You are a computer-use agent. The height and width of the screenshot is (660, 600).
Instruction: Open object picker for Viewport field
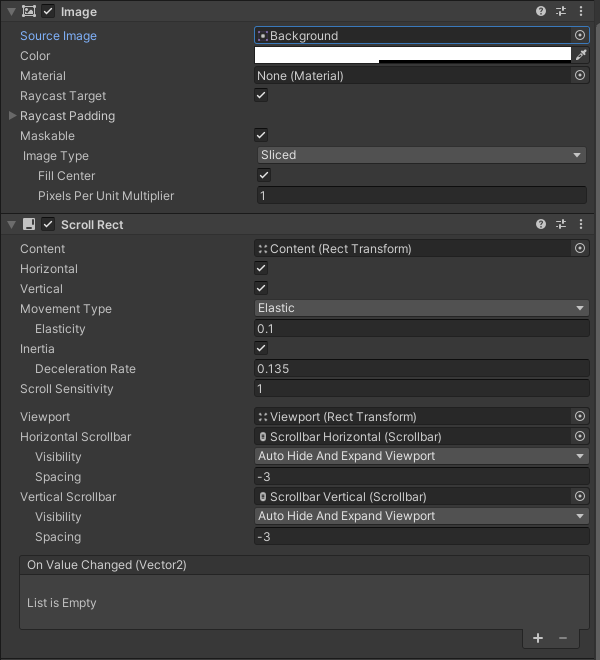(580, 416)
